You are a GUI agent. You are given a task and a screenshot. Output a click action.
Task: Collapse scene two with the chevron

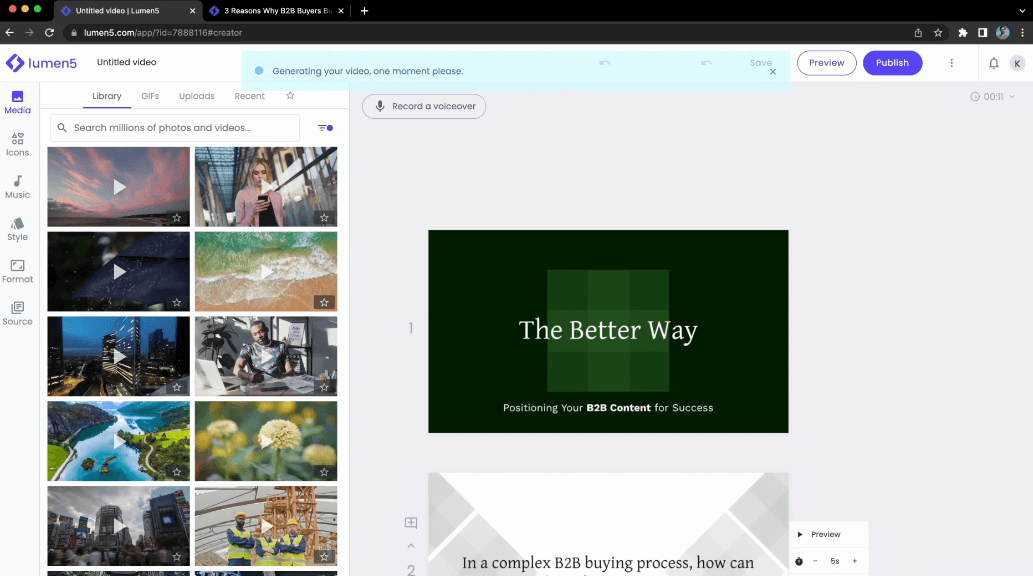tap(410, 545)
